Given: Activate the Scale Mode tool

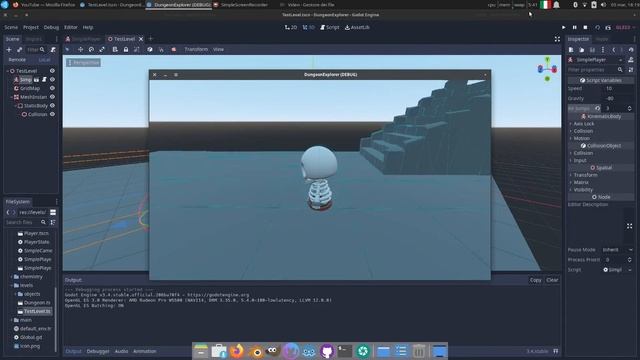Looking at the screenshot, I should click(x=102, y=49).
